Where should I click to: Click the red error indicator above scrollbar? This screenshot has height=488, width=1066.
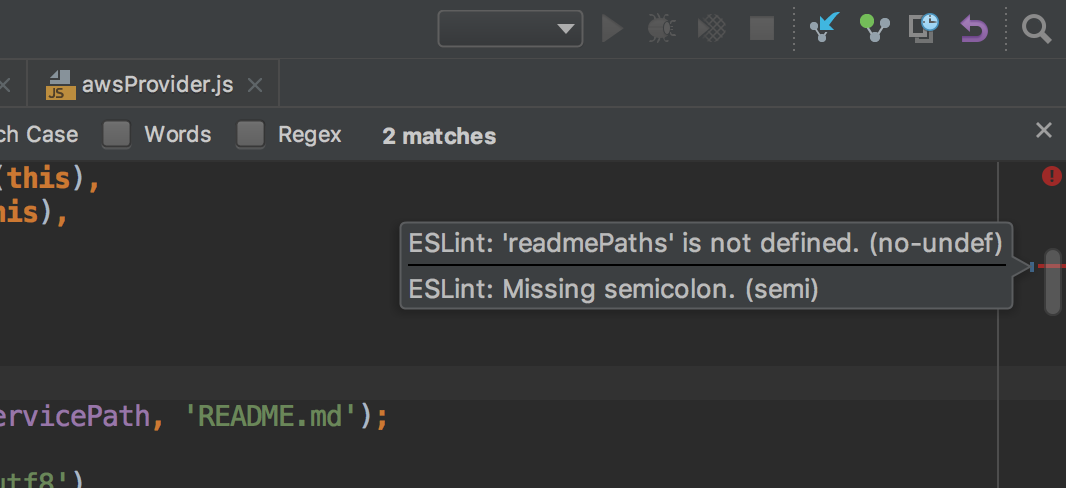point(1051,176)
